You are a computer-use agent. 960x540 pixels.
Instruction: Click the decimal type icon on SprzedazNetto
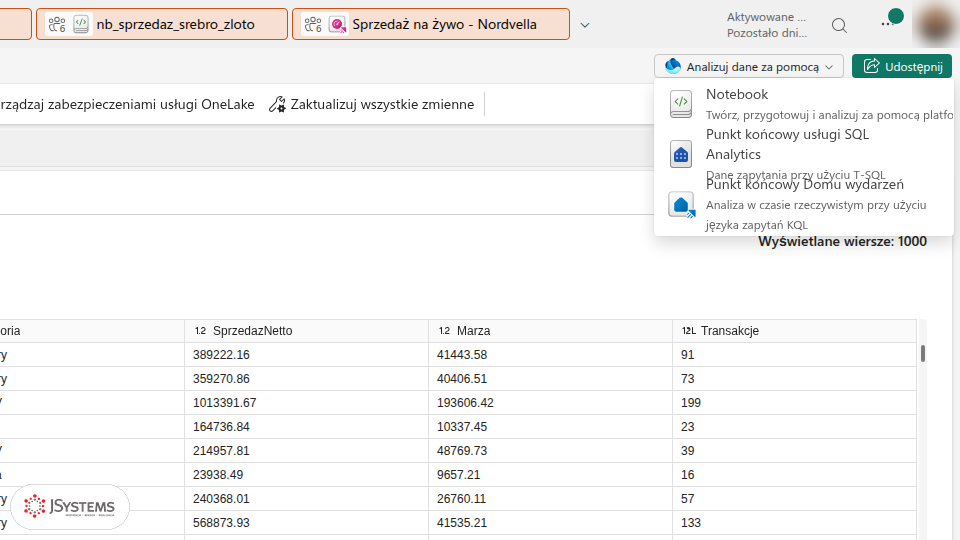(200, 331)
